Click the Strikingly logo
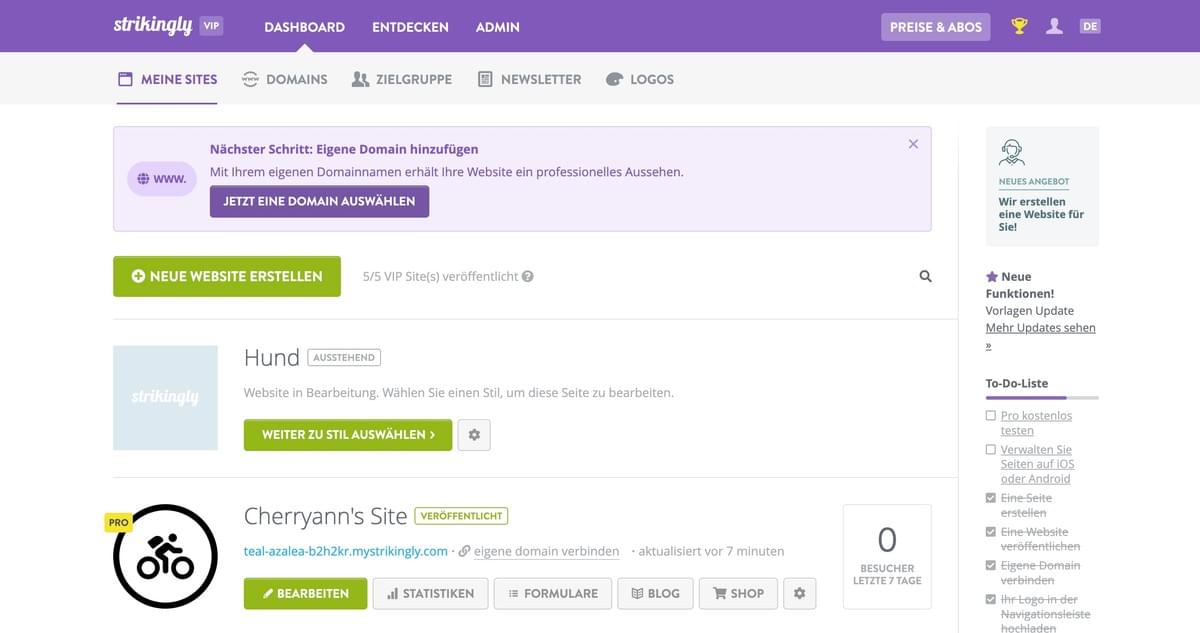Viewport: 1200px width, 633px height. coord(152,26)
